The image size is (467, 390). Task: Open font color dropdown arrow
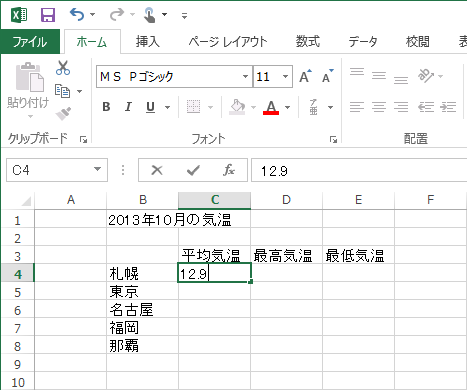288,107
